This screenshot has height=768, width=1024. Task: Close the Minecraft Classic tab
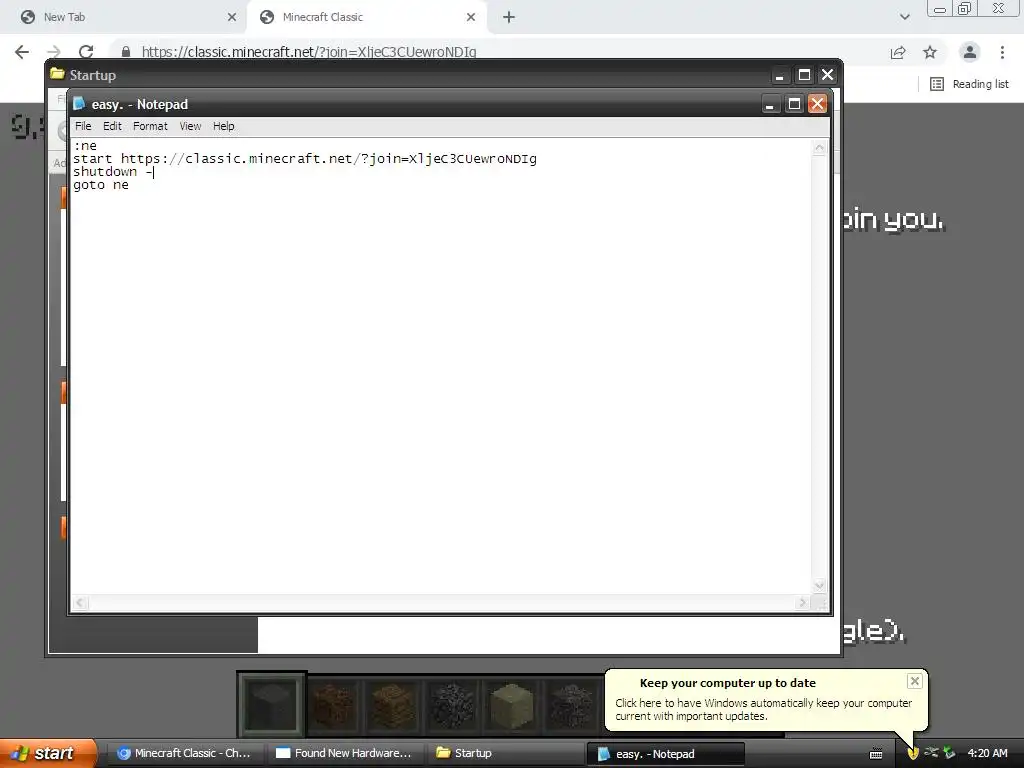(x=471, y=18)
